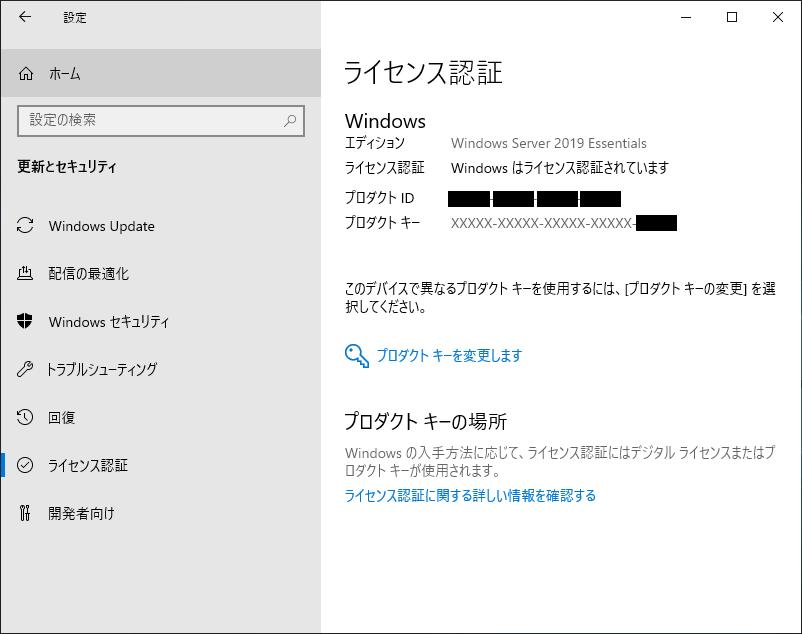This screenshot has width=802, height=634.
Task: Click the search magnifier icon
Action: pos(290,121)
